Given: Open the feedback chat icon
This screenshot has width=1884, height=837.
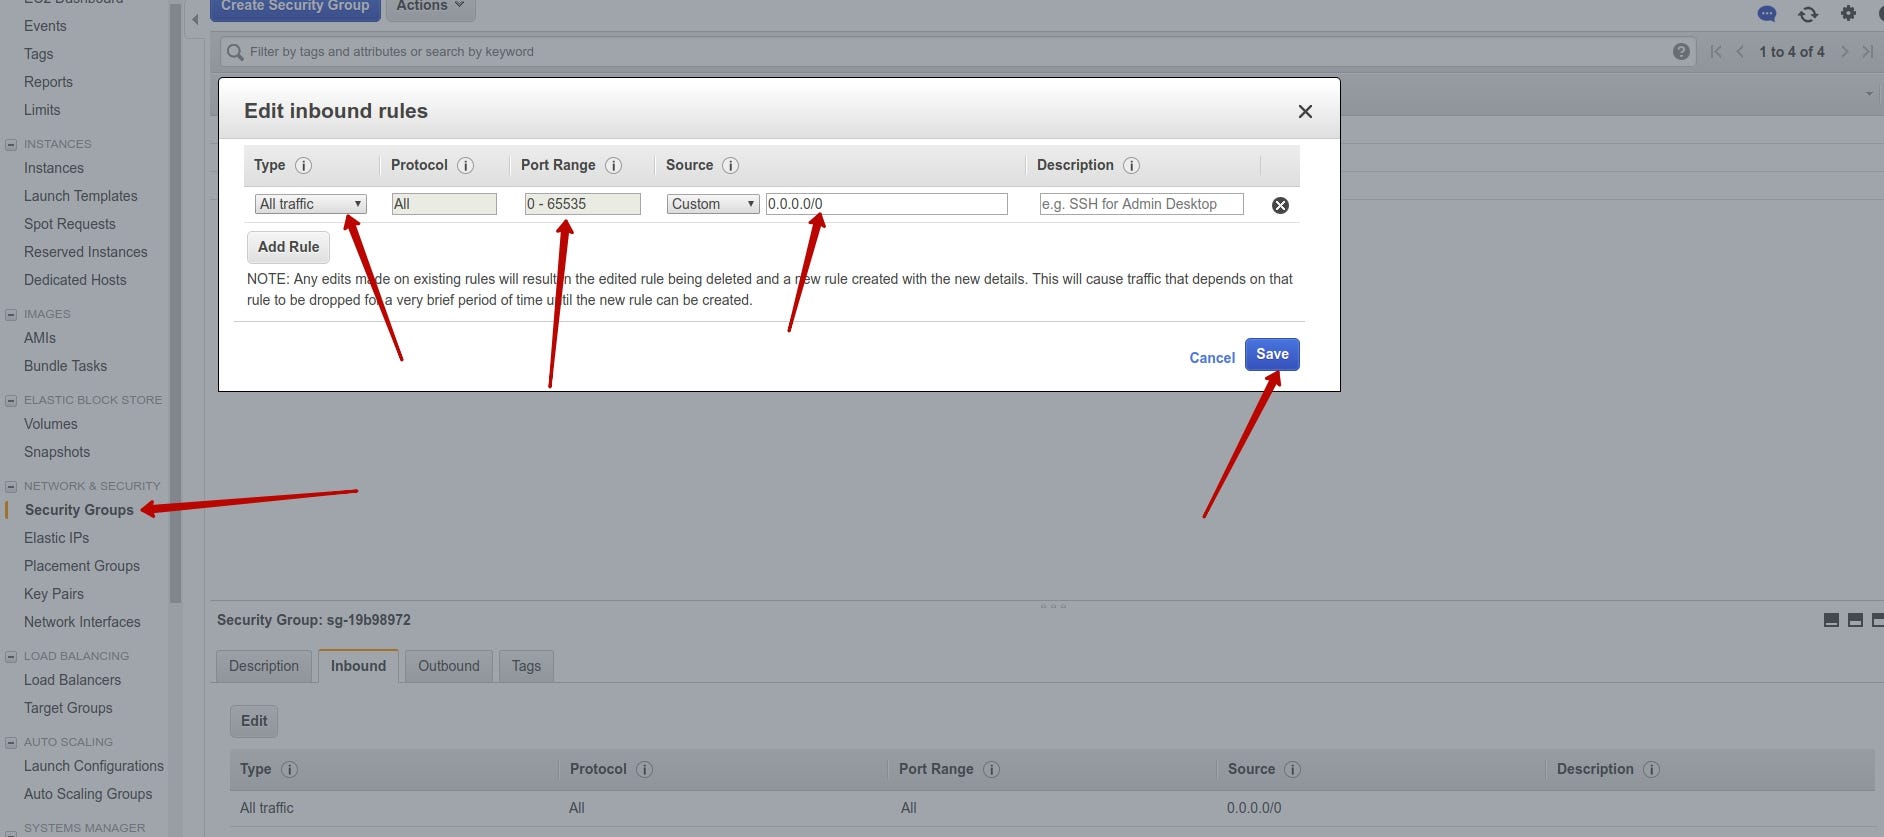Looking at the screenshot, I should (1767, 14).
